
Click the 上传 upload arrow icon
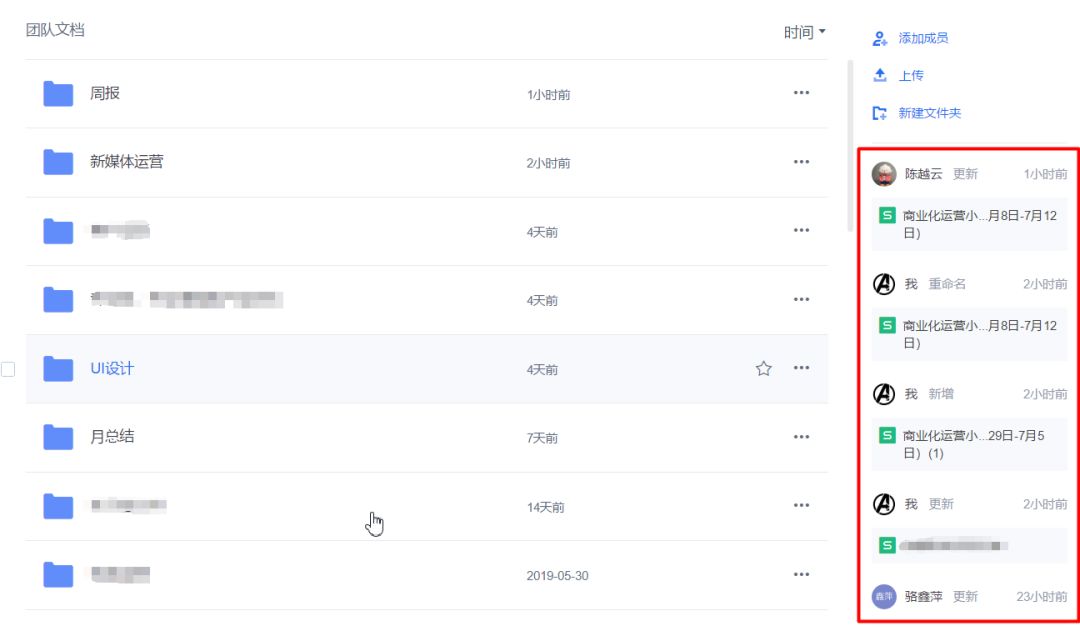tap(880, 75)
